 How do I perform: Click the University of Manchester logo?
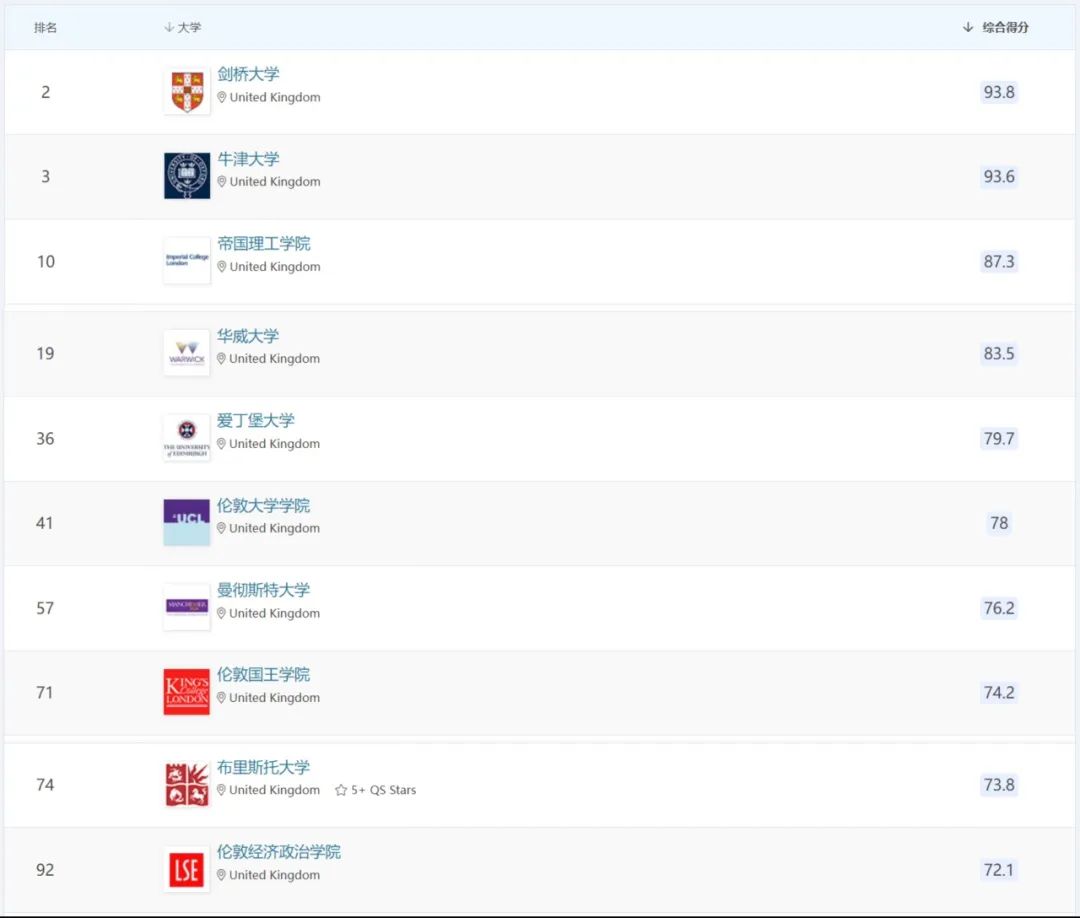coord(187,607)
